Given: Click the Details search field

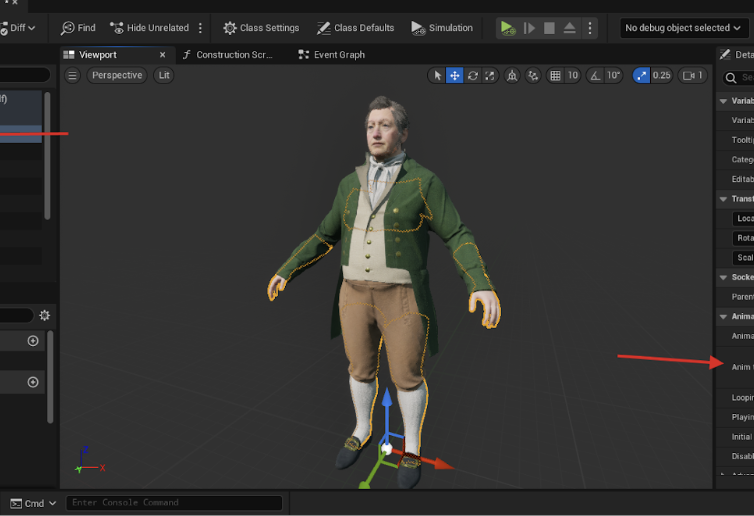Looking at the screenshot, I should (x=739, y=77).
